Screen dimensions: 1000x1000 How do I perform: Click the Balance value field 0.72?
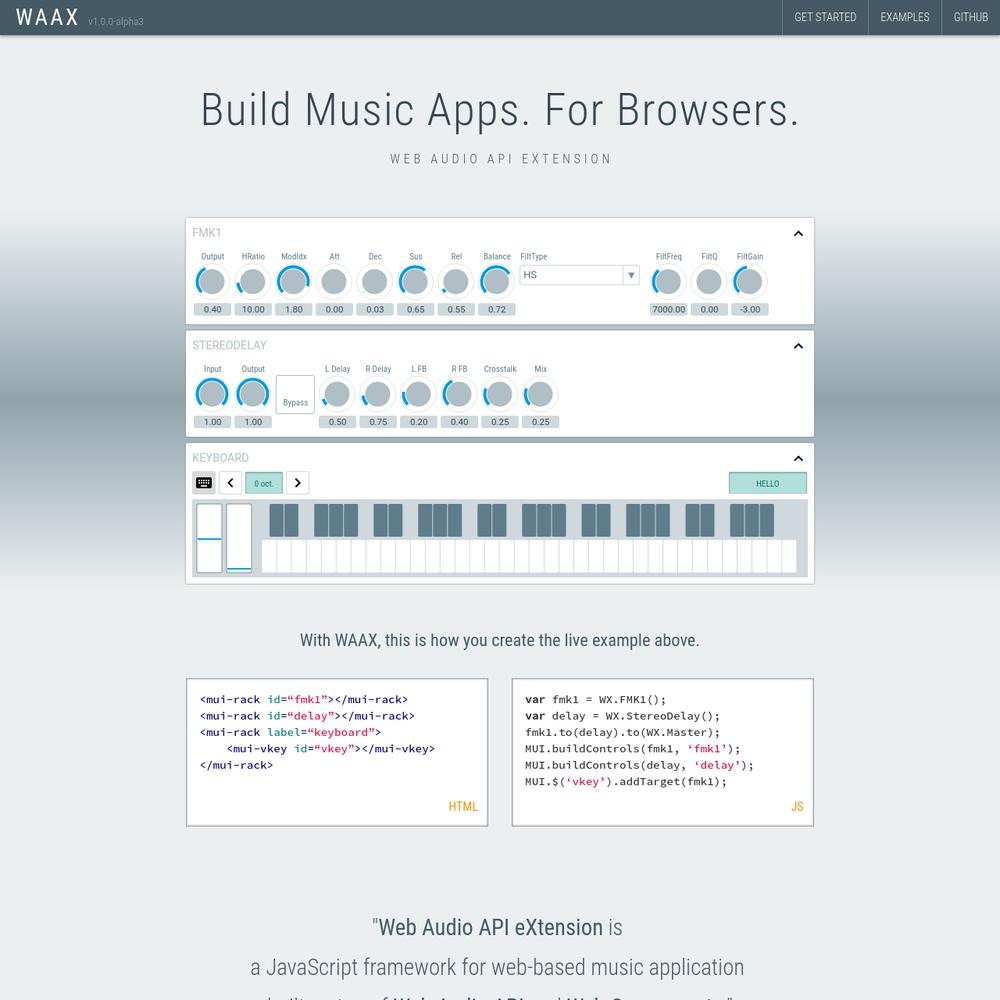(497, 309)
